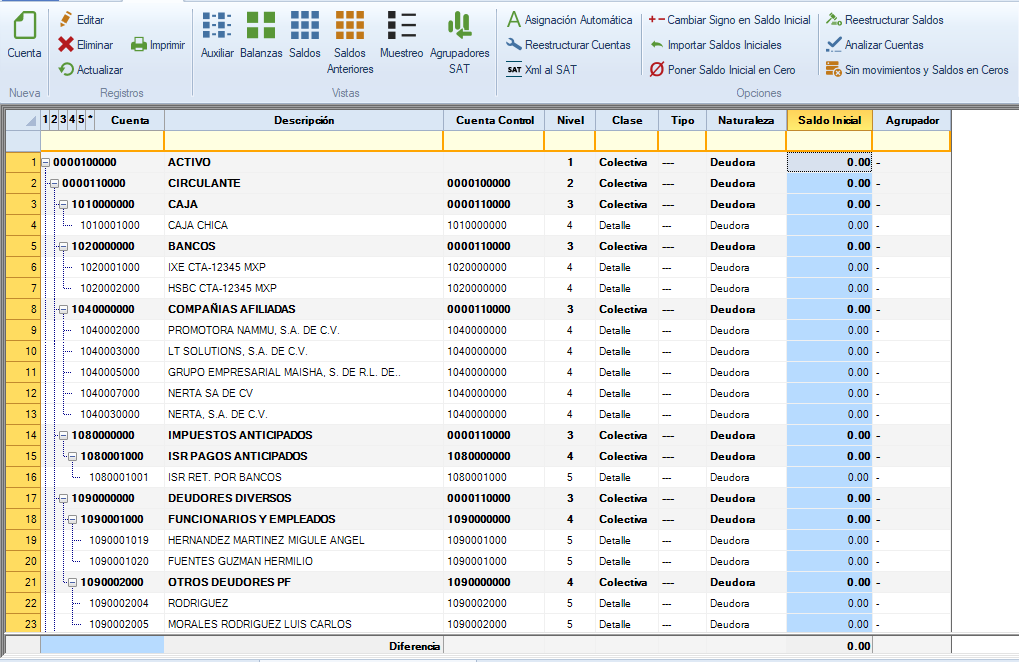Screen dimensions: 1019x662
Task: Print with the Imprimir button
Action: tap(158, 45)
